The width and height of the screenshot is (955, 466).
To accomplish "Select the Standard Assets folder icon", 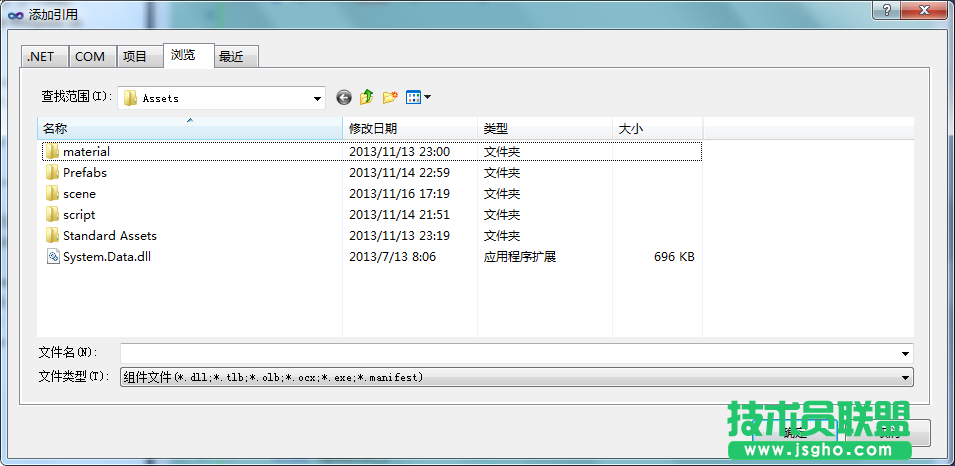I will click(x=52, y=236).
